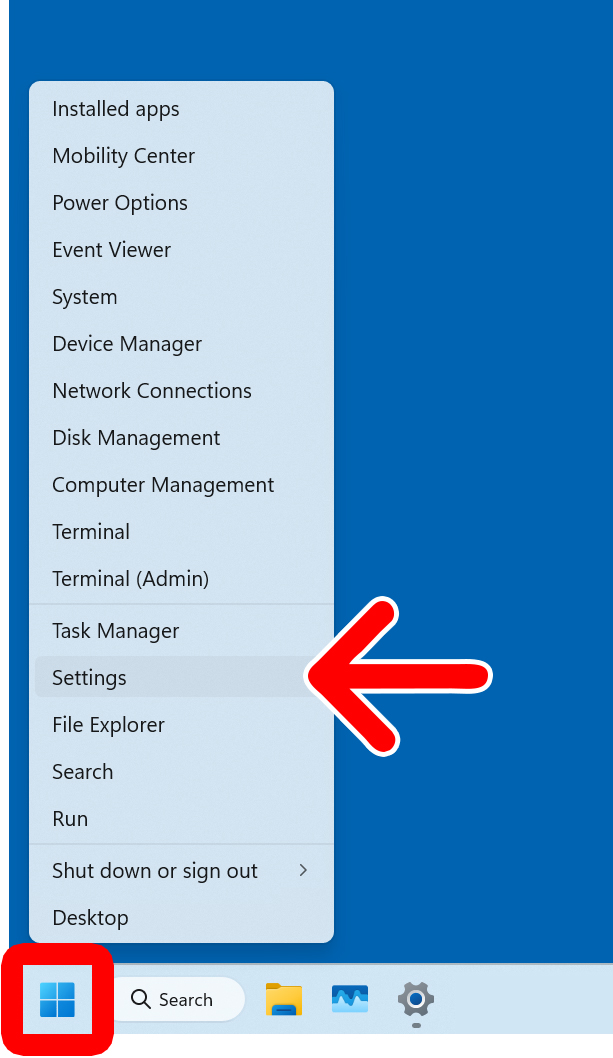613x1058 pixels.
Task: Launch Computer Management
Action: click(163, 485)
